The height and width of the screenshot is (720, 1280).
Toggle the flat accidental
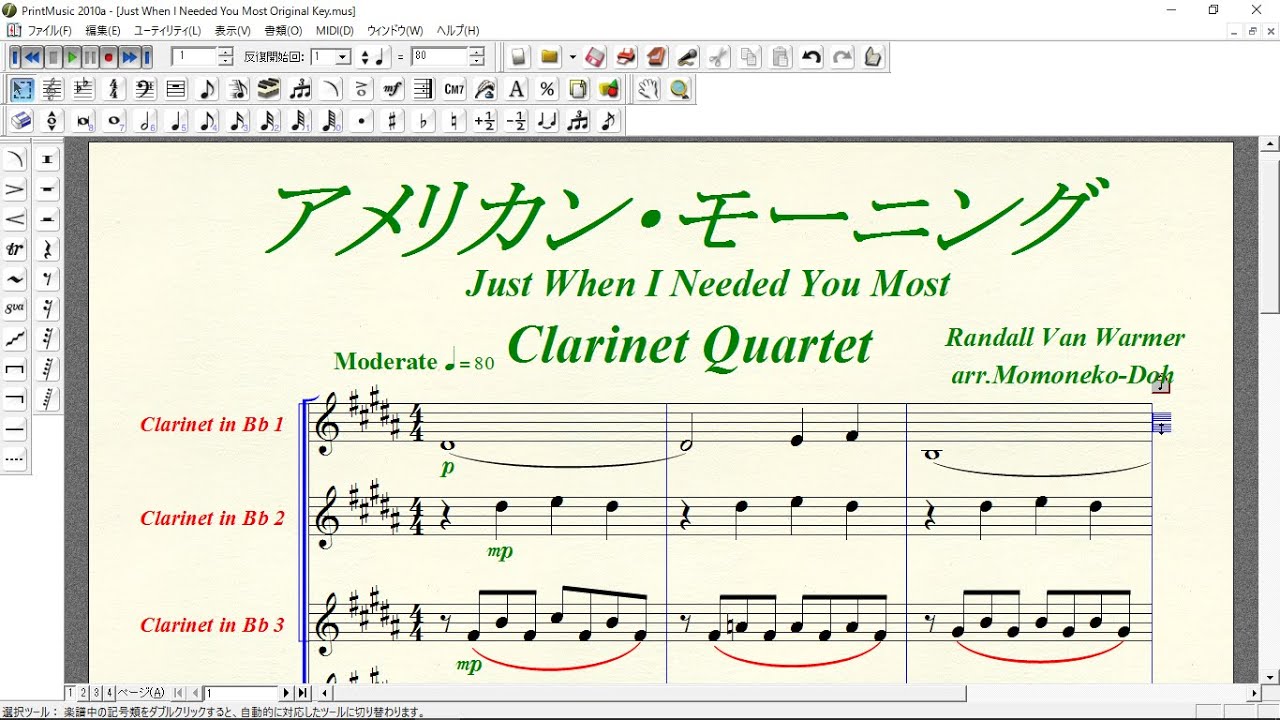pyautogui.click(x=424, y=121)
